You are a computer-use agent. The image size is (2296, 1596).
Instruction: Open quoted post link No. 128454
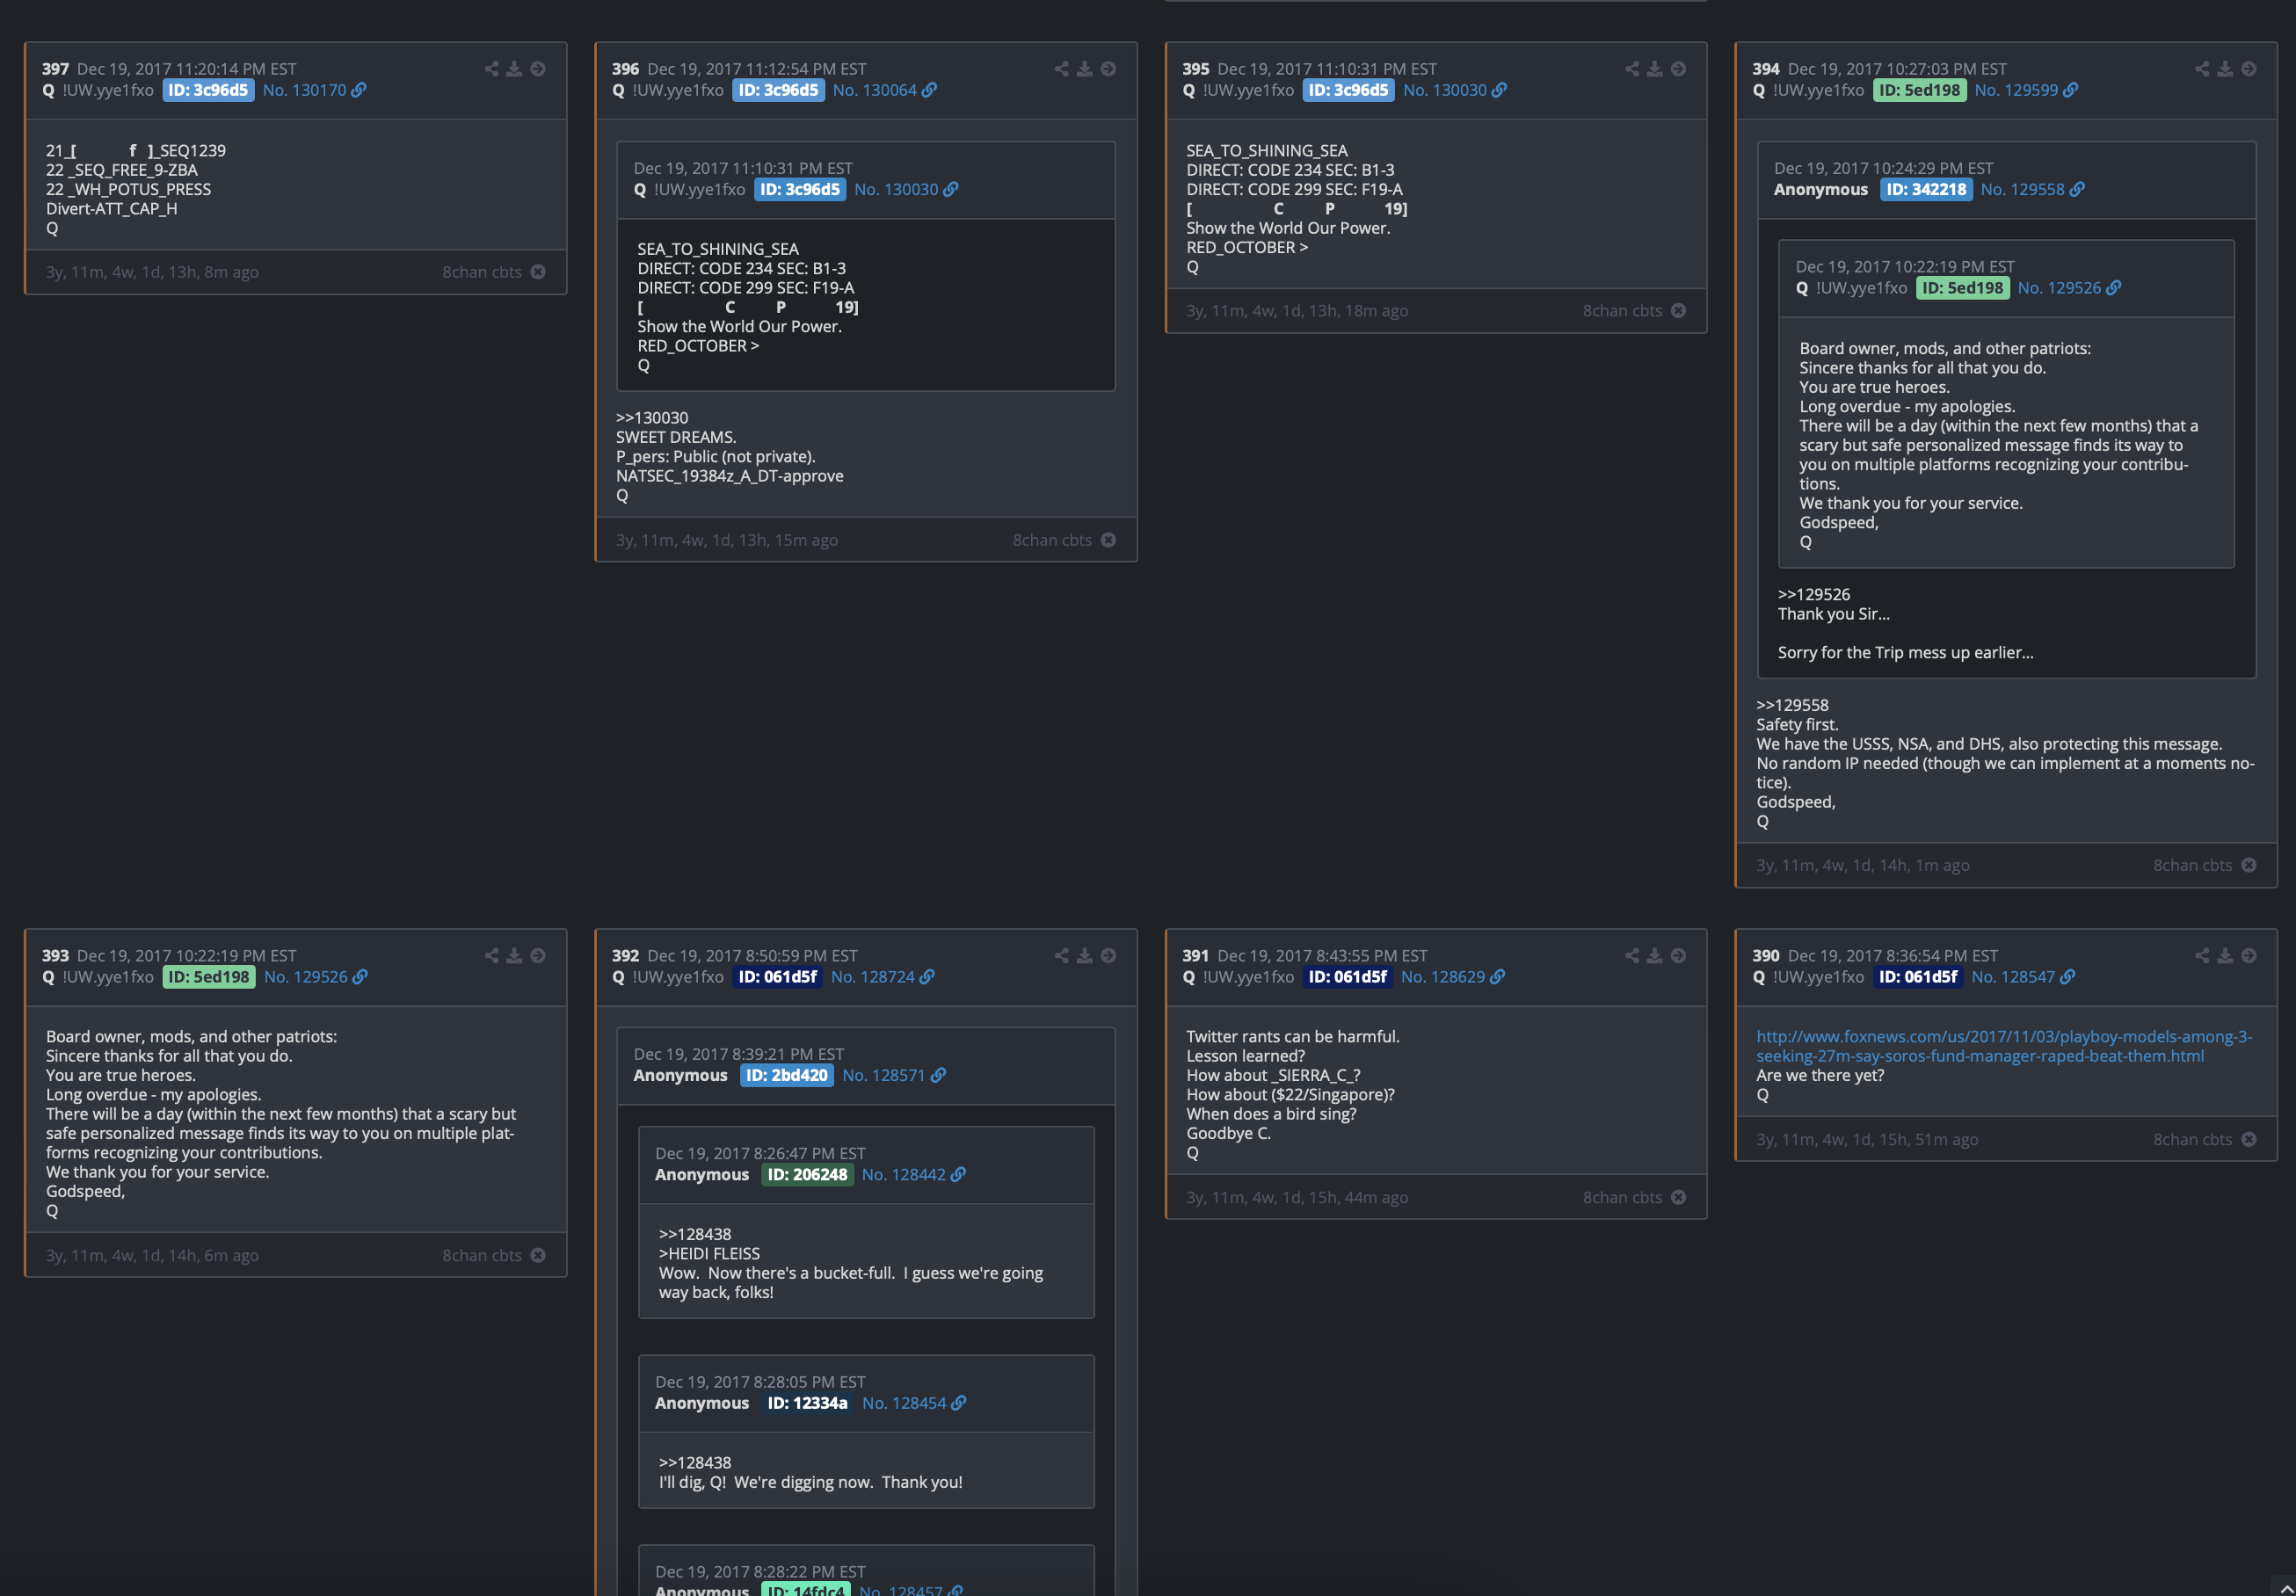pyautogui.click(x=914, y=1403)
